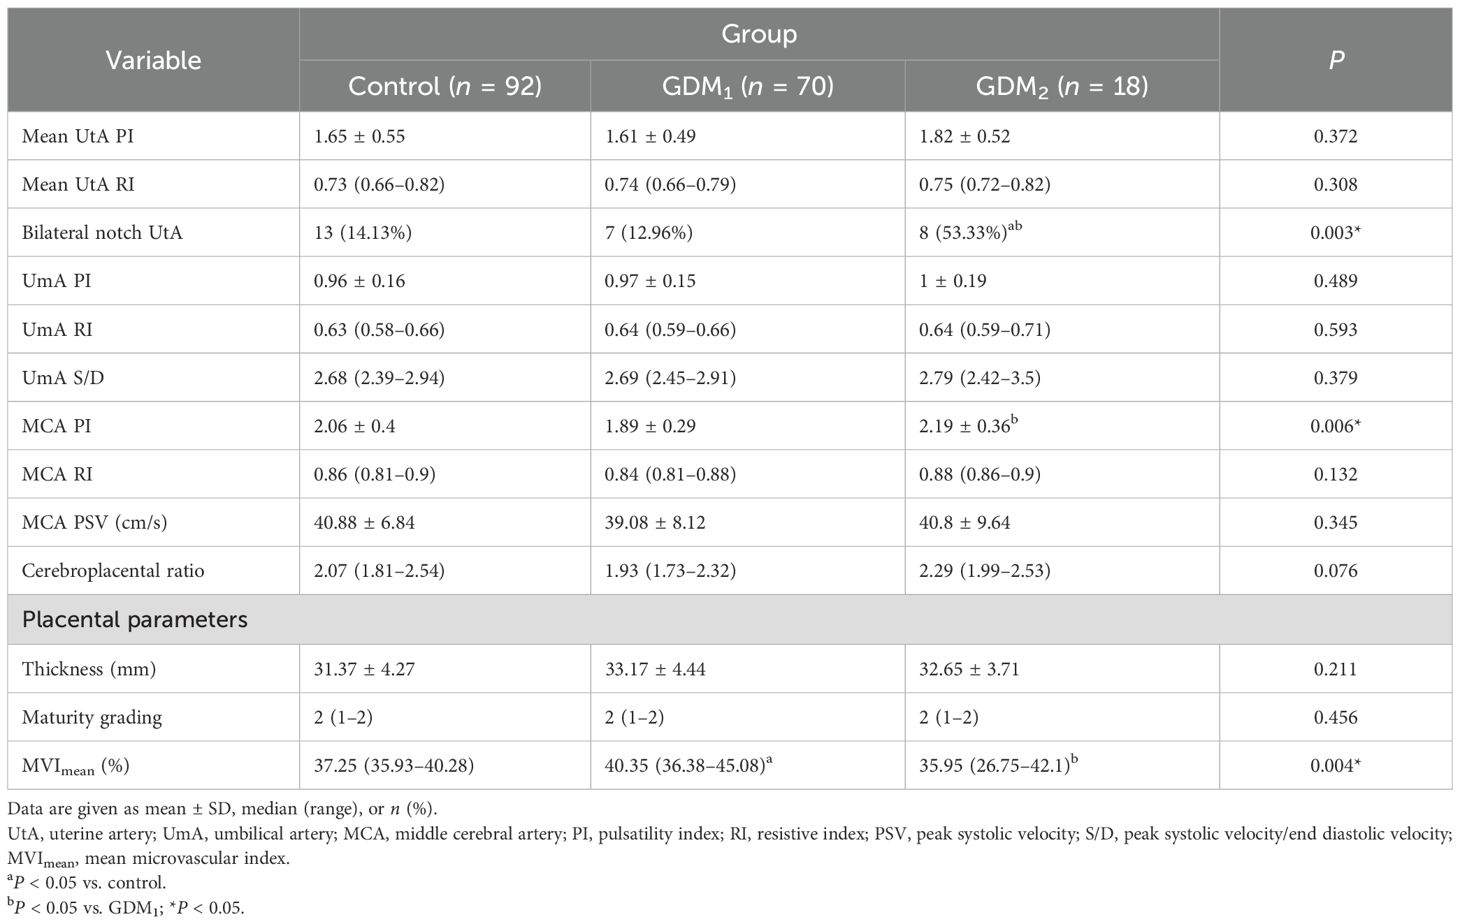Click the Cerebroplacental ratio row label
The width and height of the screenshot is (1460, 924).
coord(113,571)
